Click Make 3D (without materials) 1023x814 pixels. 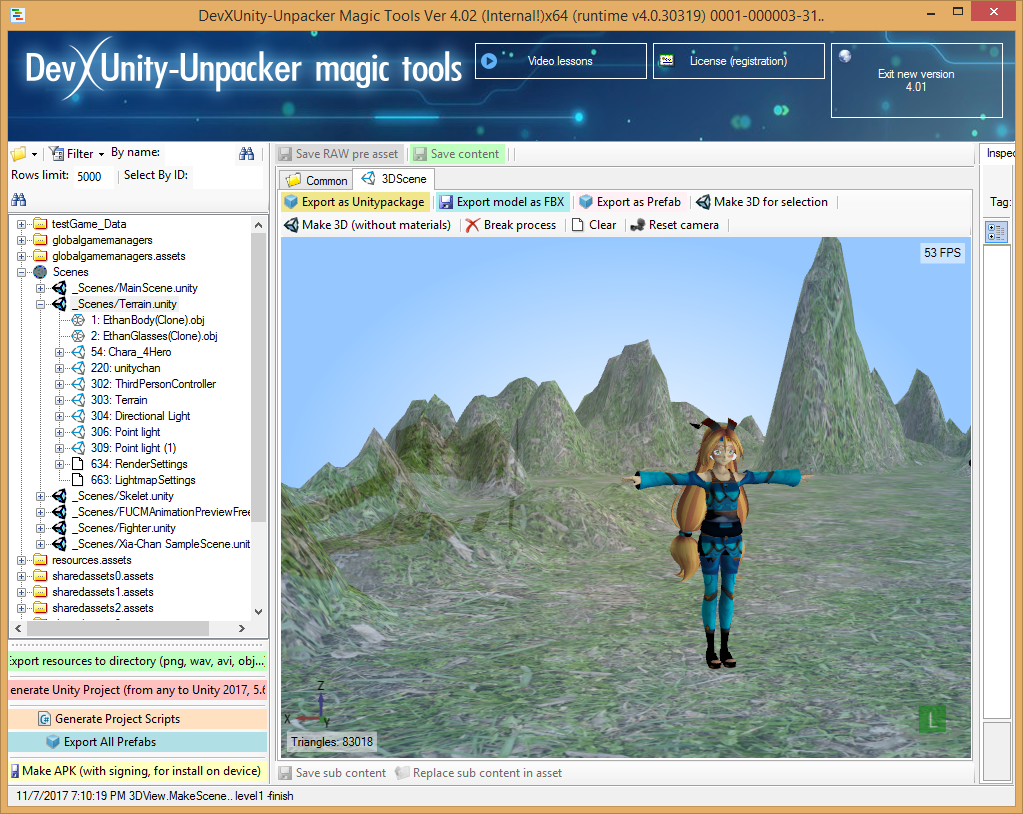coord(368,225)
